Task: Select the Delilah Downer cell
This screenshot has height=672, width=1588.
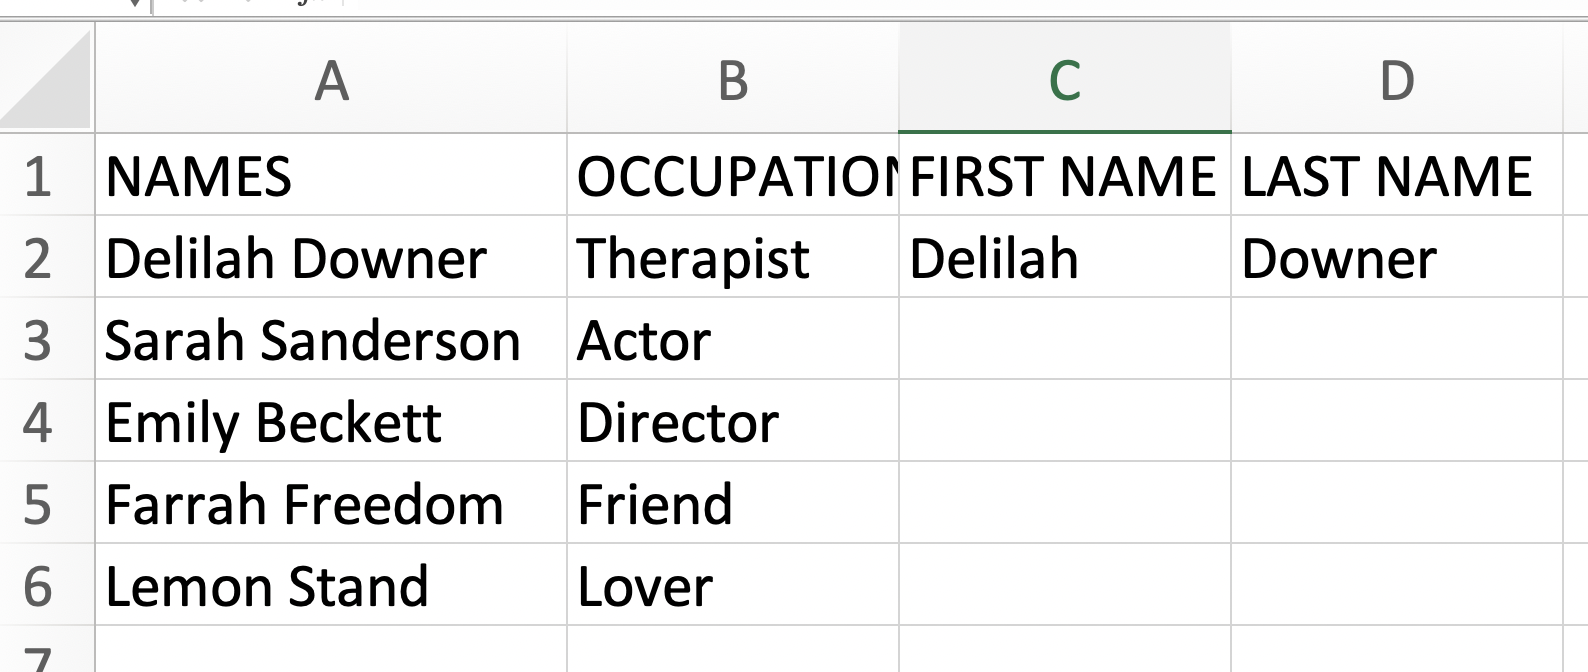Action: pyautogui.click(x=331, y=257)
